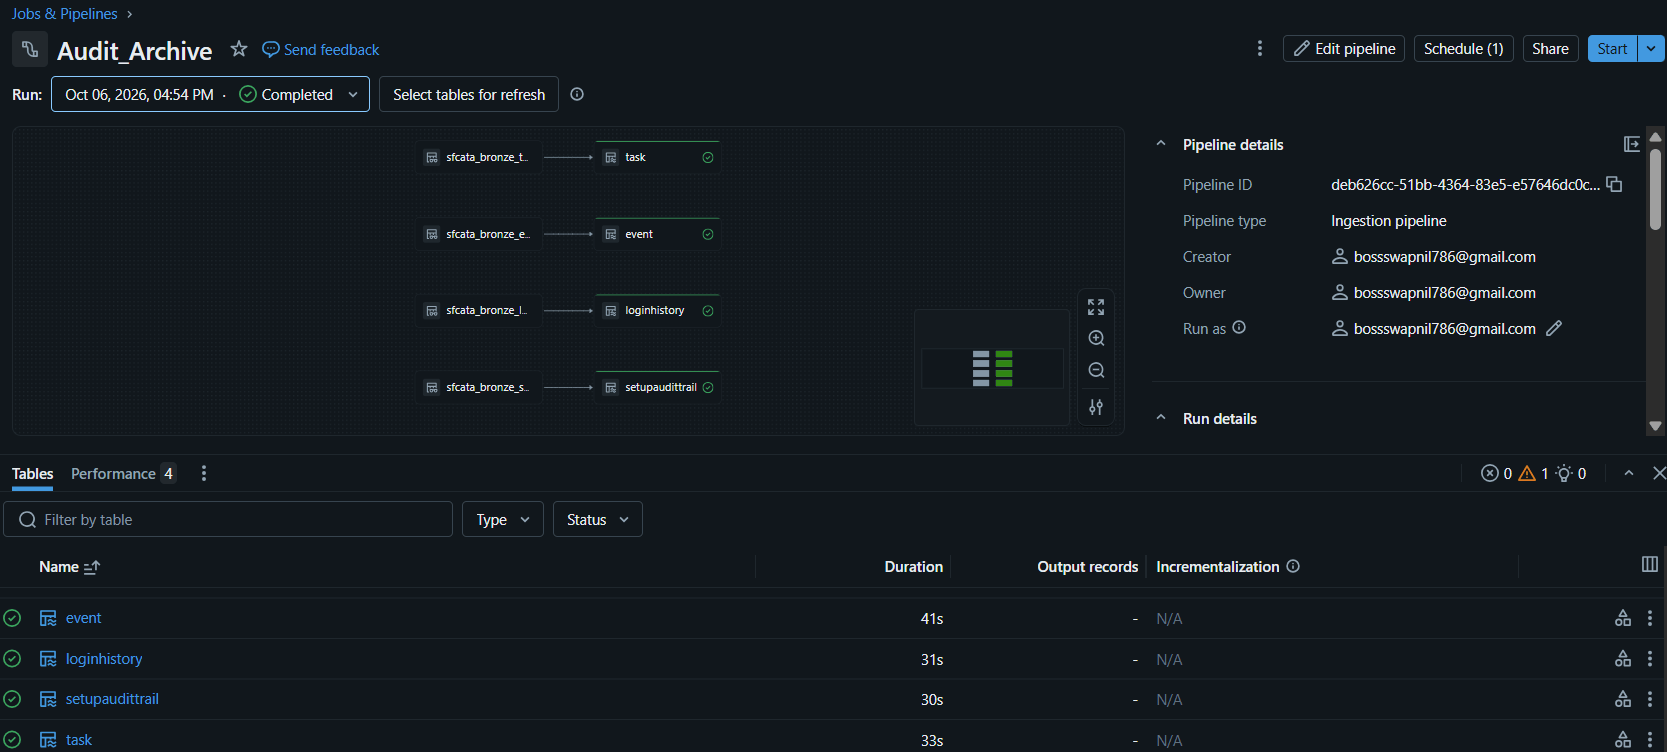Focus the Filter by table field
The width and height of the screenshot is (1667, 752).
coord(228,519)
